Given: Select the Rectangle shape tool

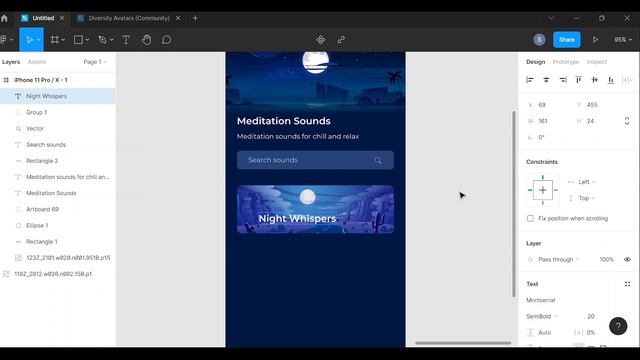Looking at the screenshot, I should 78,40.
